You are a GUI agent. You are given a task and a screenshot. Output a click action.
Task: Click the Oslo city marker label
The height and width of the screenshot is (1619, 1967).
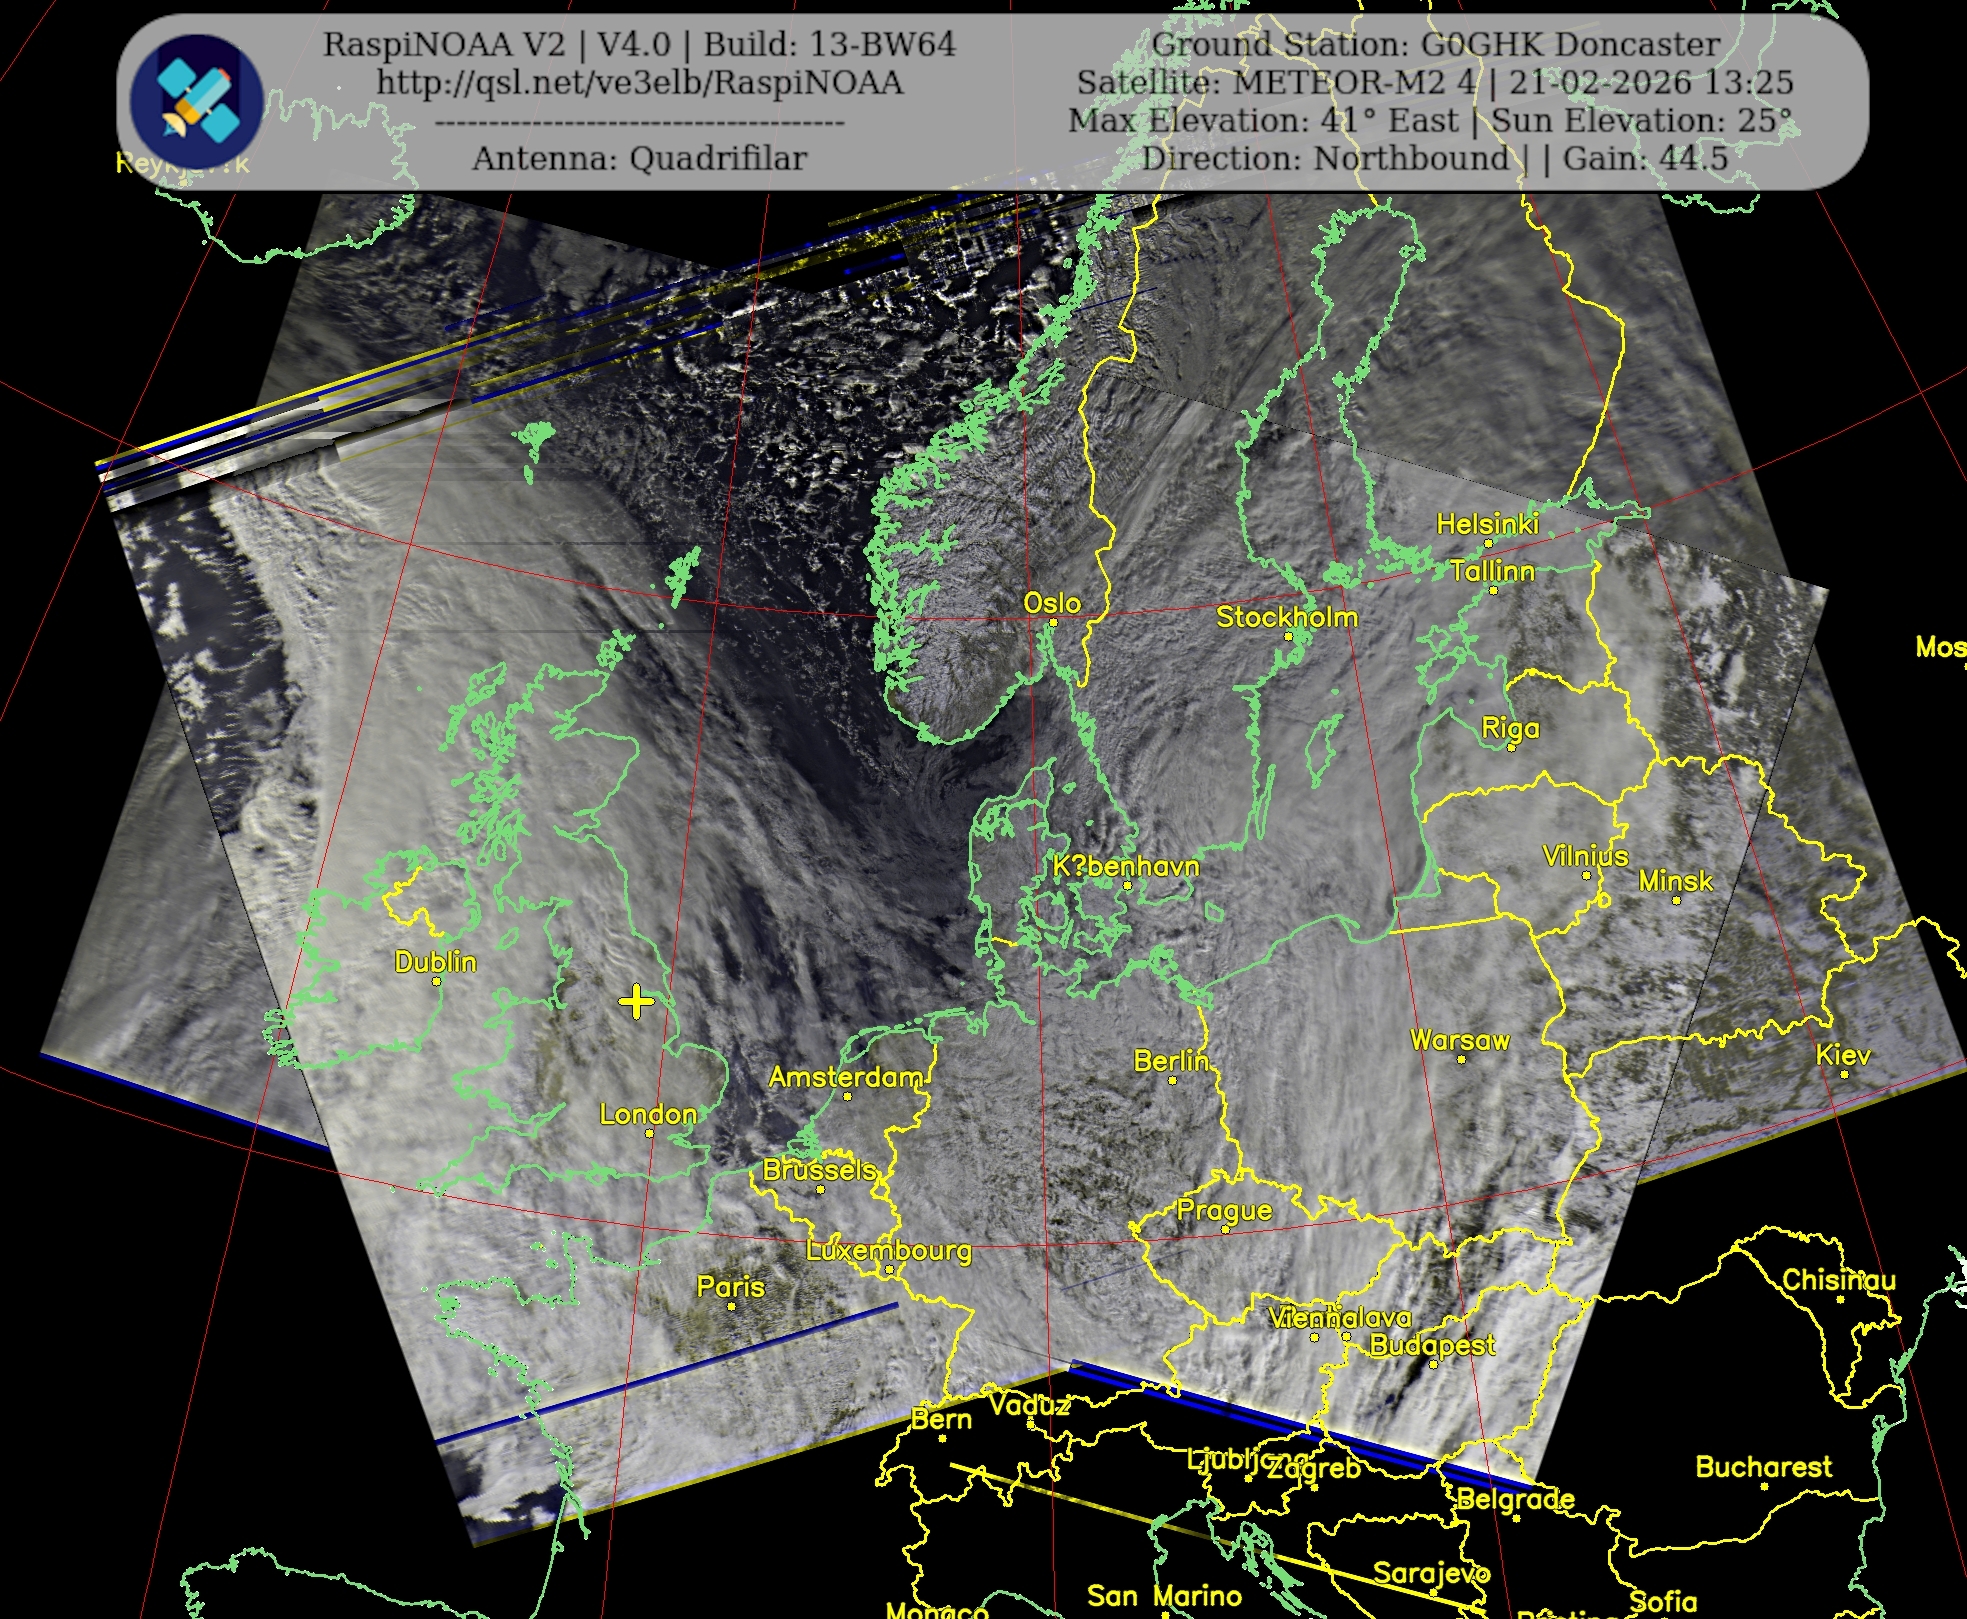click(x=1052, y=603)
